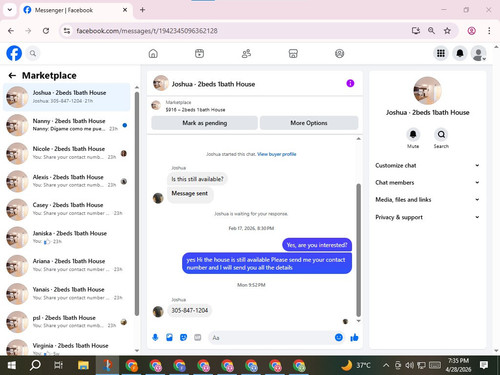
Task: Expand Media, files and links section
Action: point(427,200)
